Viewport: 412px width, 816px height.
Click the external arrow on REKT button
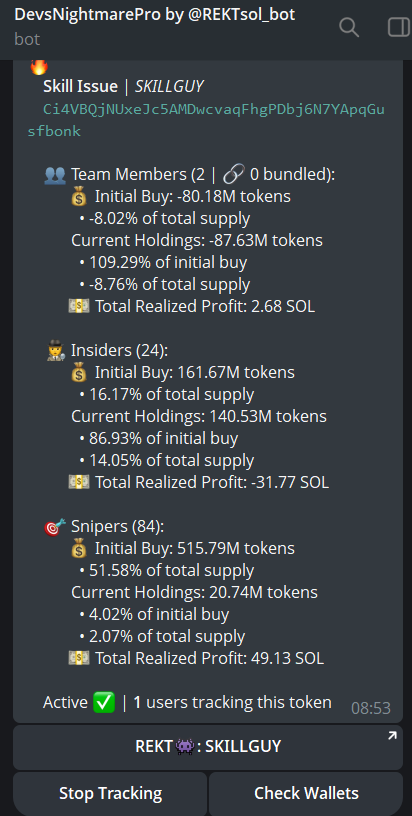pos(392,735)
